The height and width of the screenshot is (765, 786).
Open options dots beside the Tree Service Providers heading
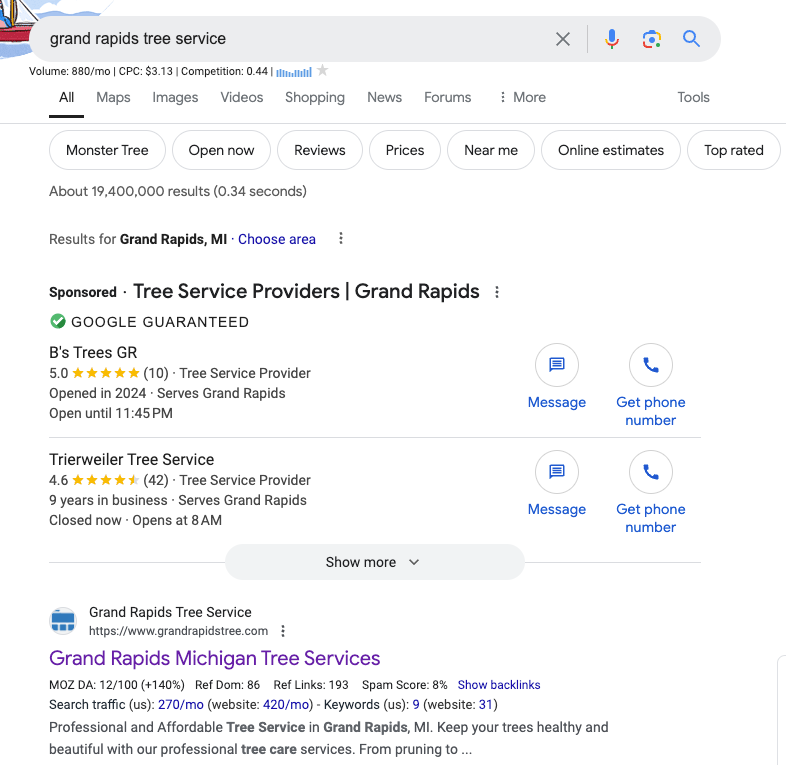point(497,292)
